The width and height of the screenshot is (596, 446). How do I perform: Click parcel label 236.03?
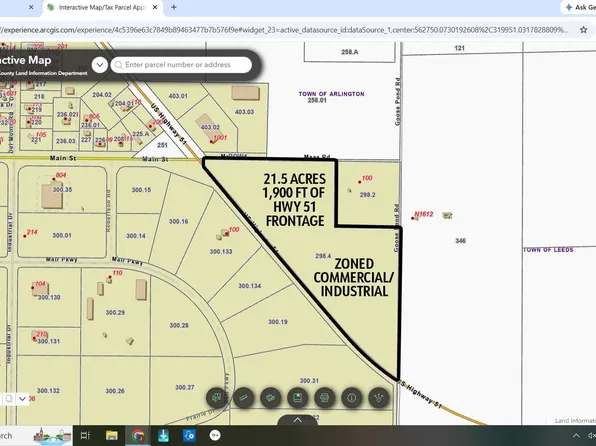pyautogui.click(x=66, y=141)
